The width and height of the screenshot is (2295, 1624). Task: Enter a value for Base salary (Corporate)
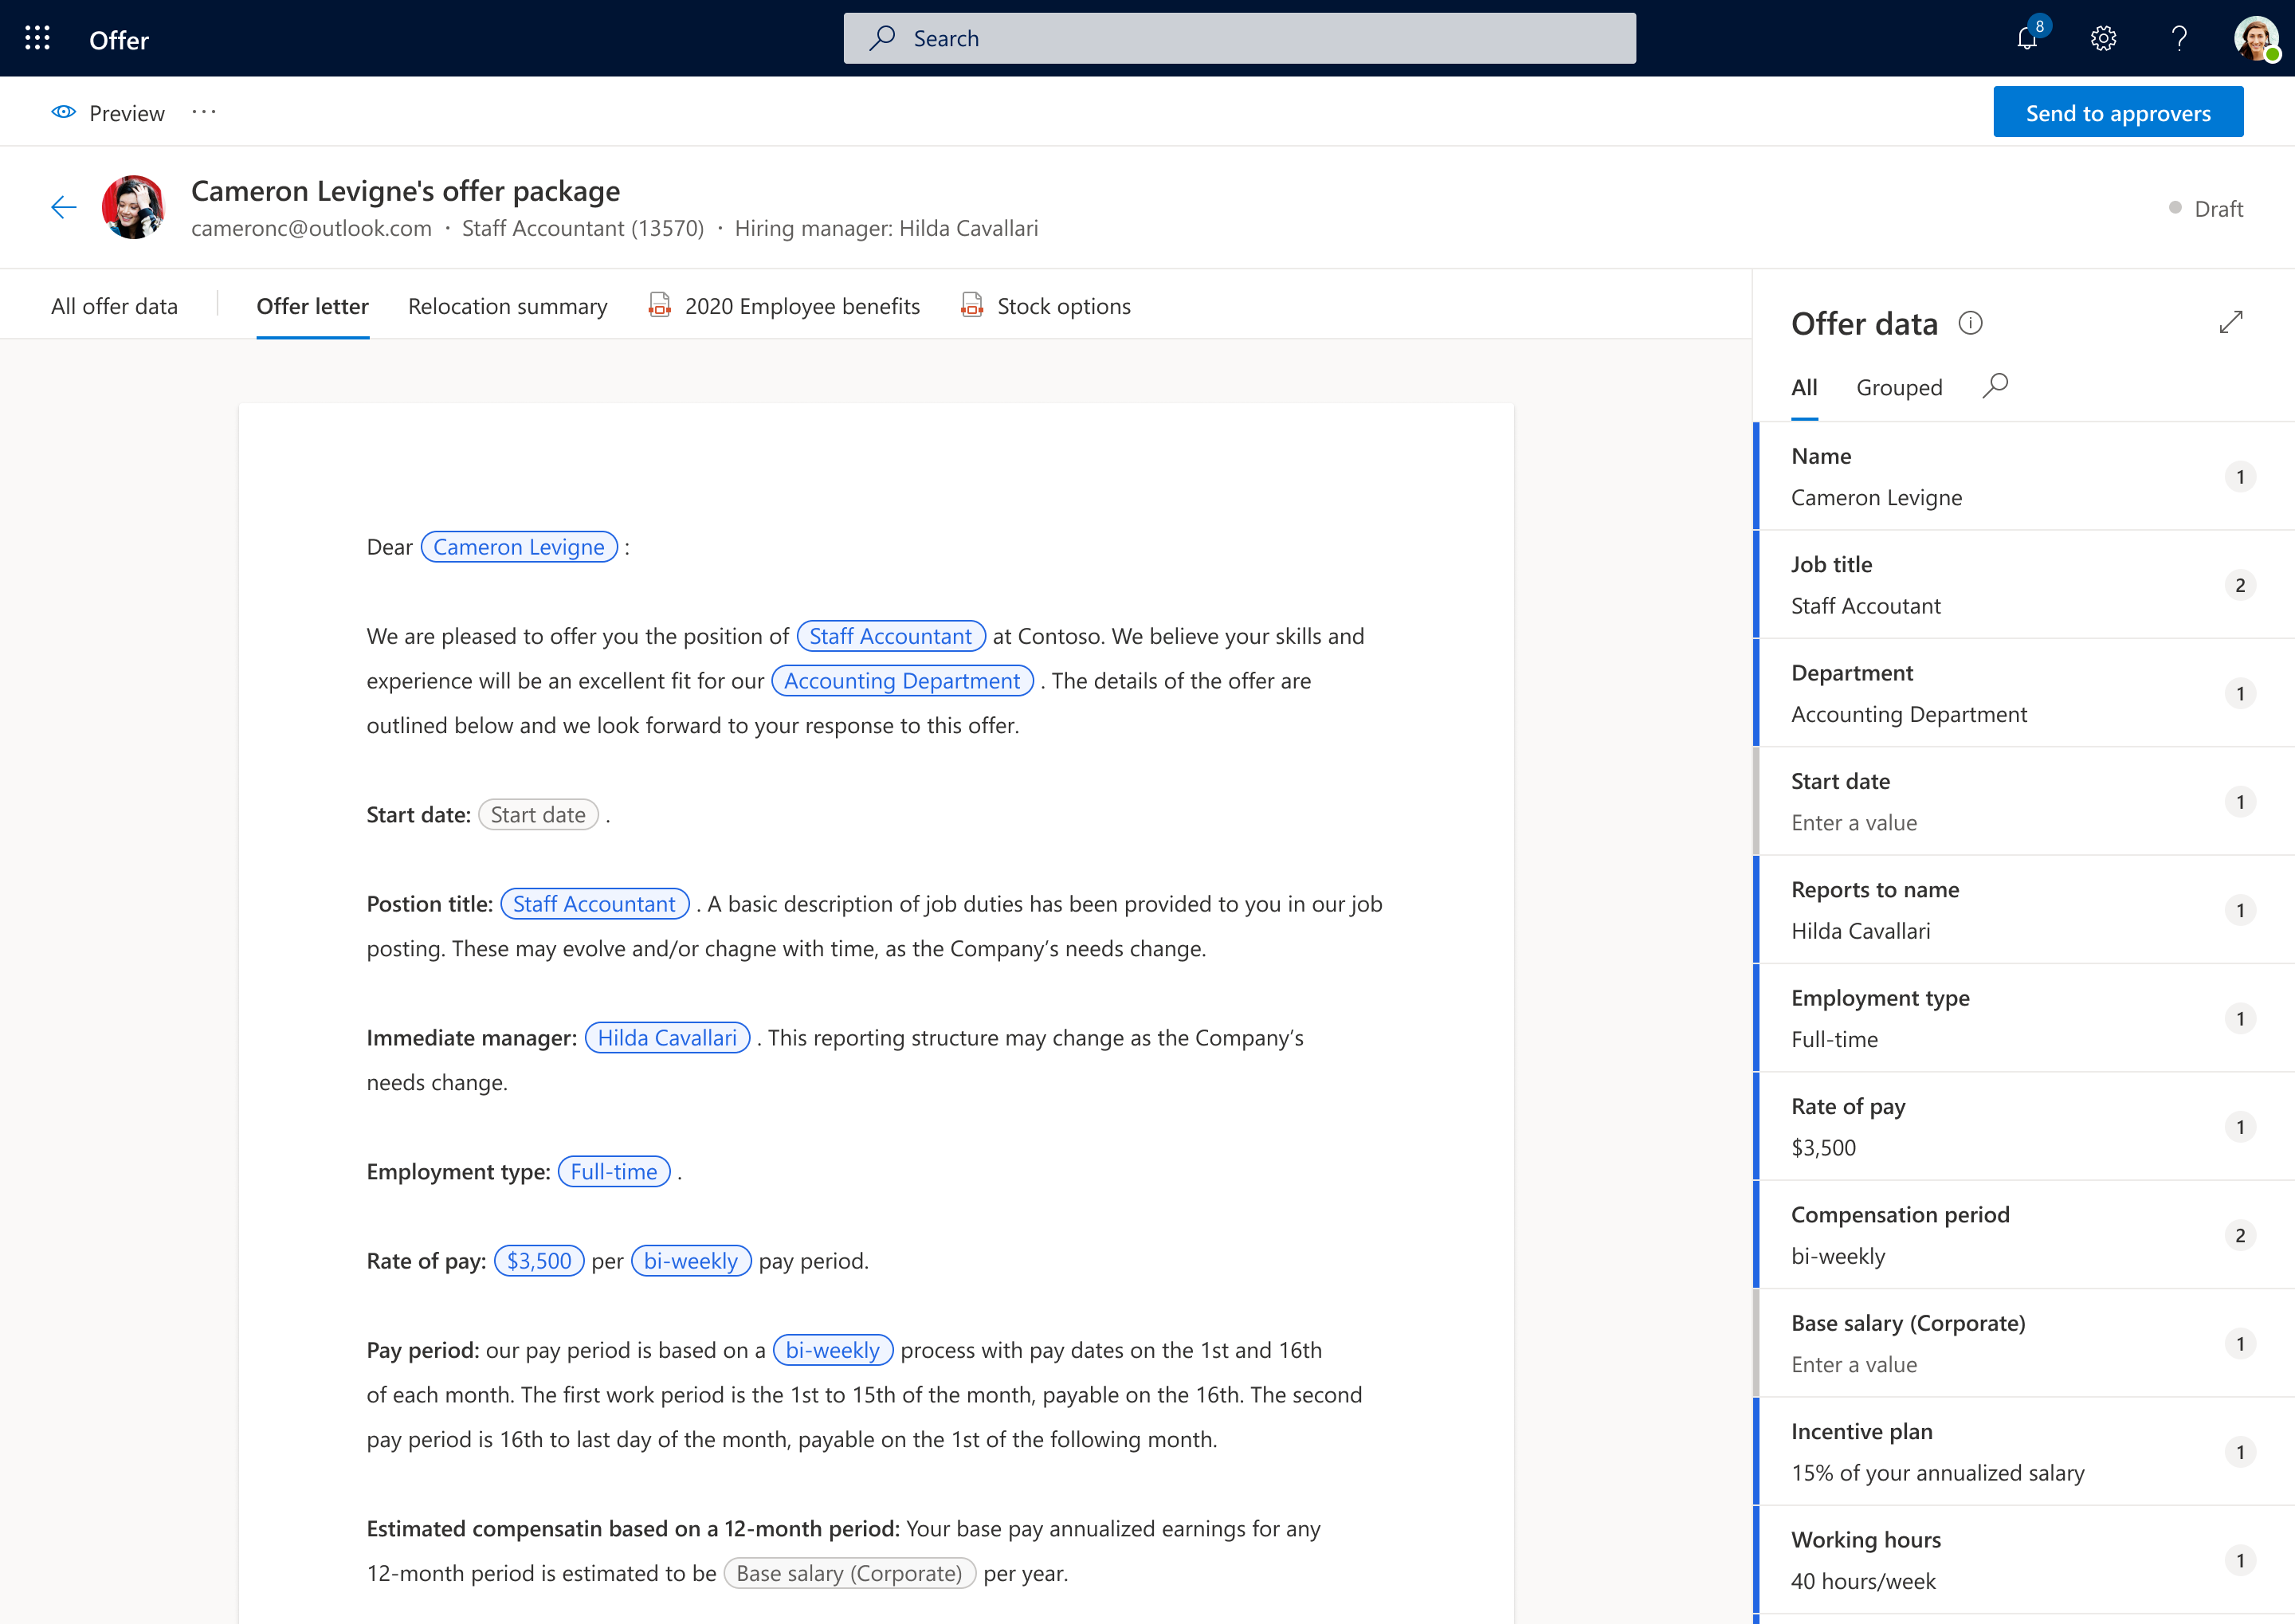(x=1854, y=1365)
